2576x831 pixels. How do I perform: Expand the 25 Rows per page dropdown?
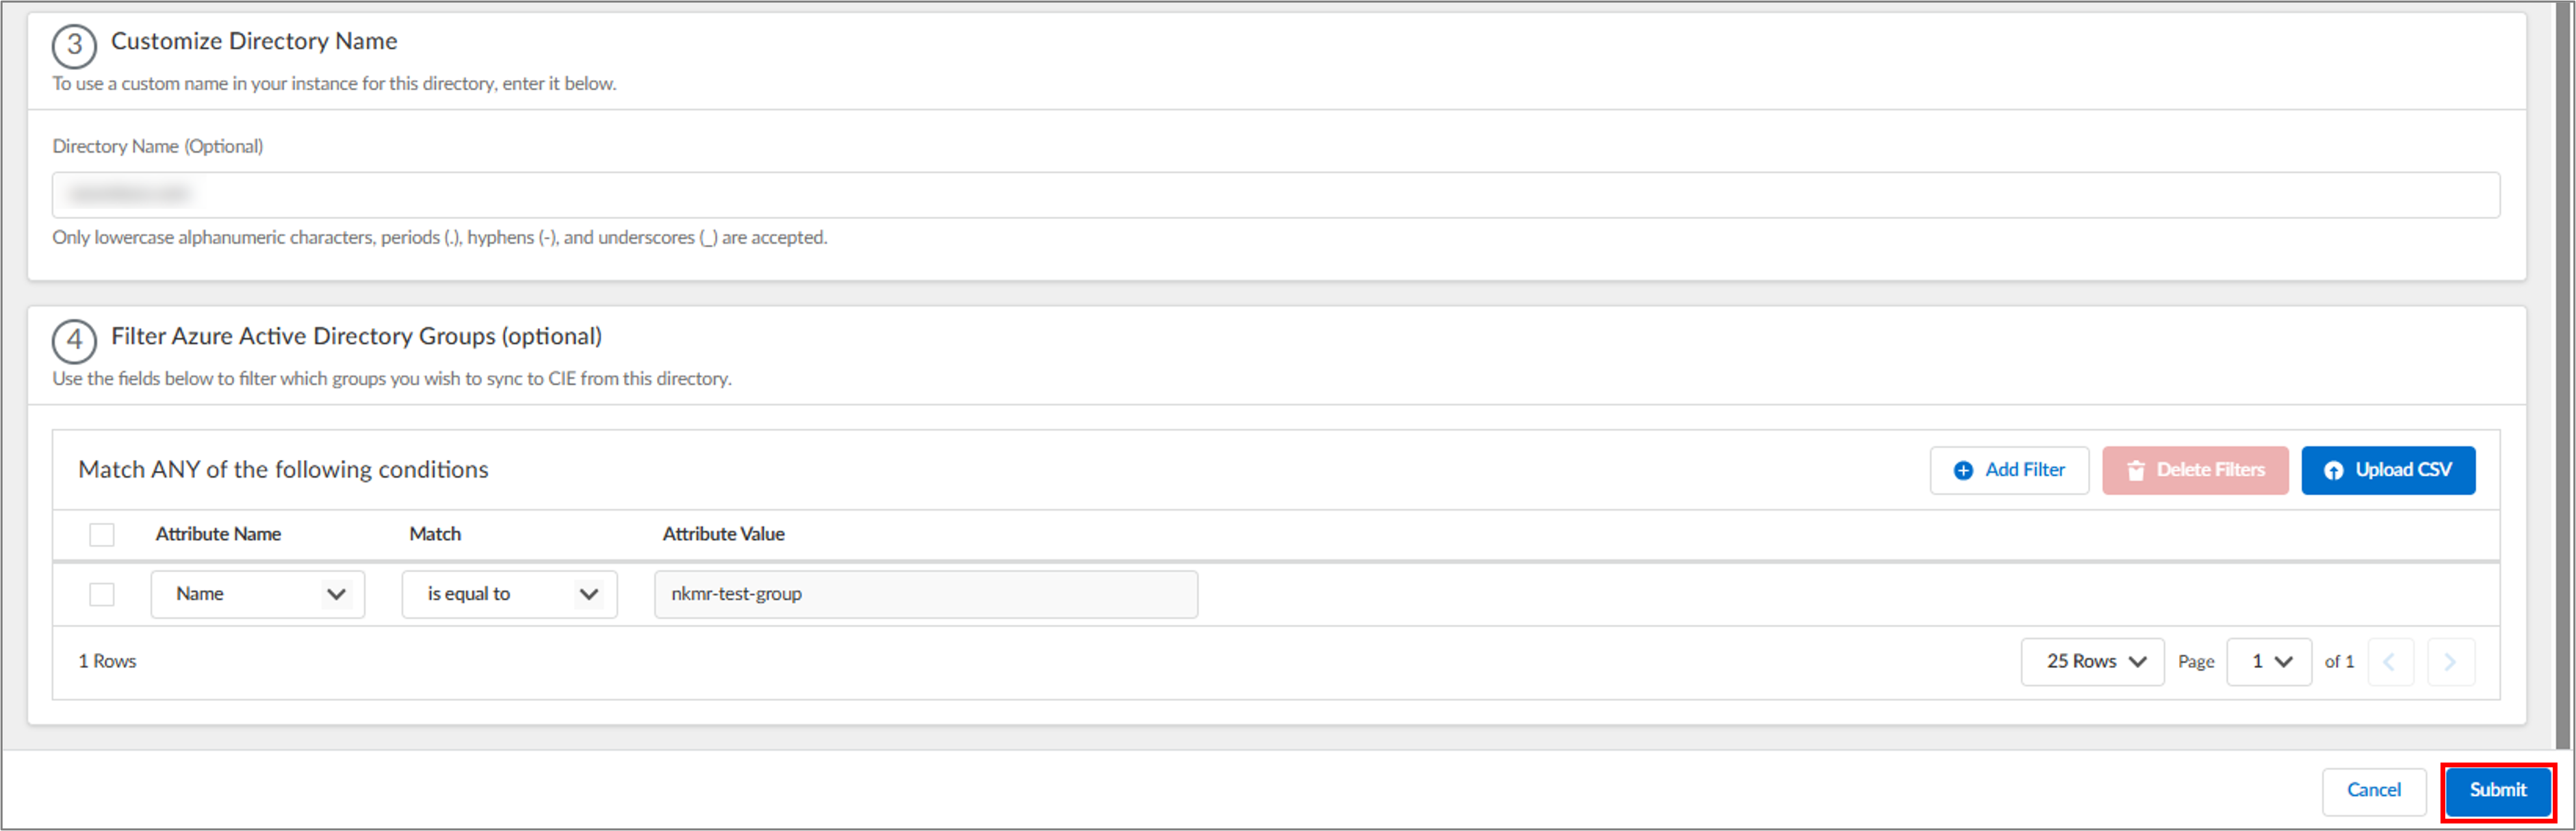2092,662
